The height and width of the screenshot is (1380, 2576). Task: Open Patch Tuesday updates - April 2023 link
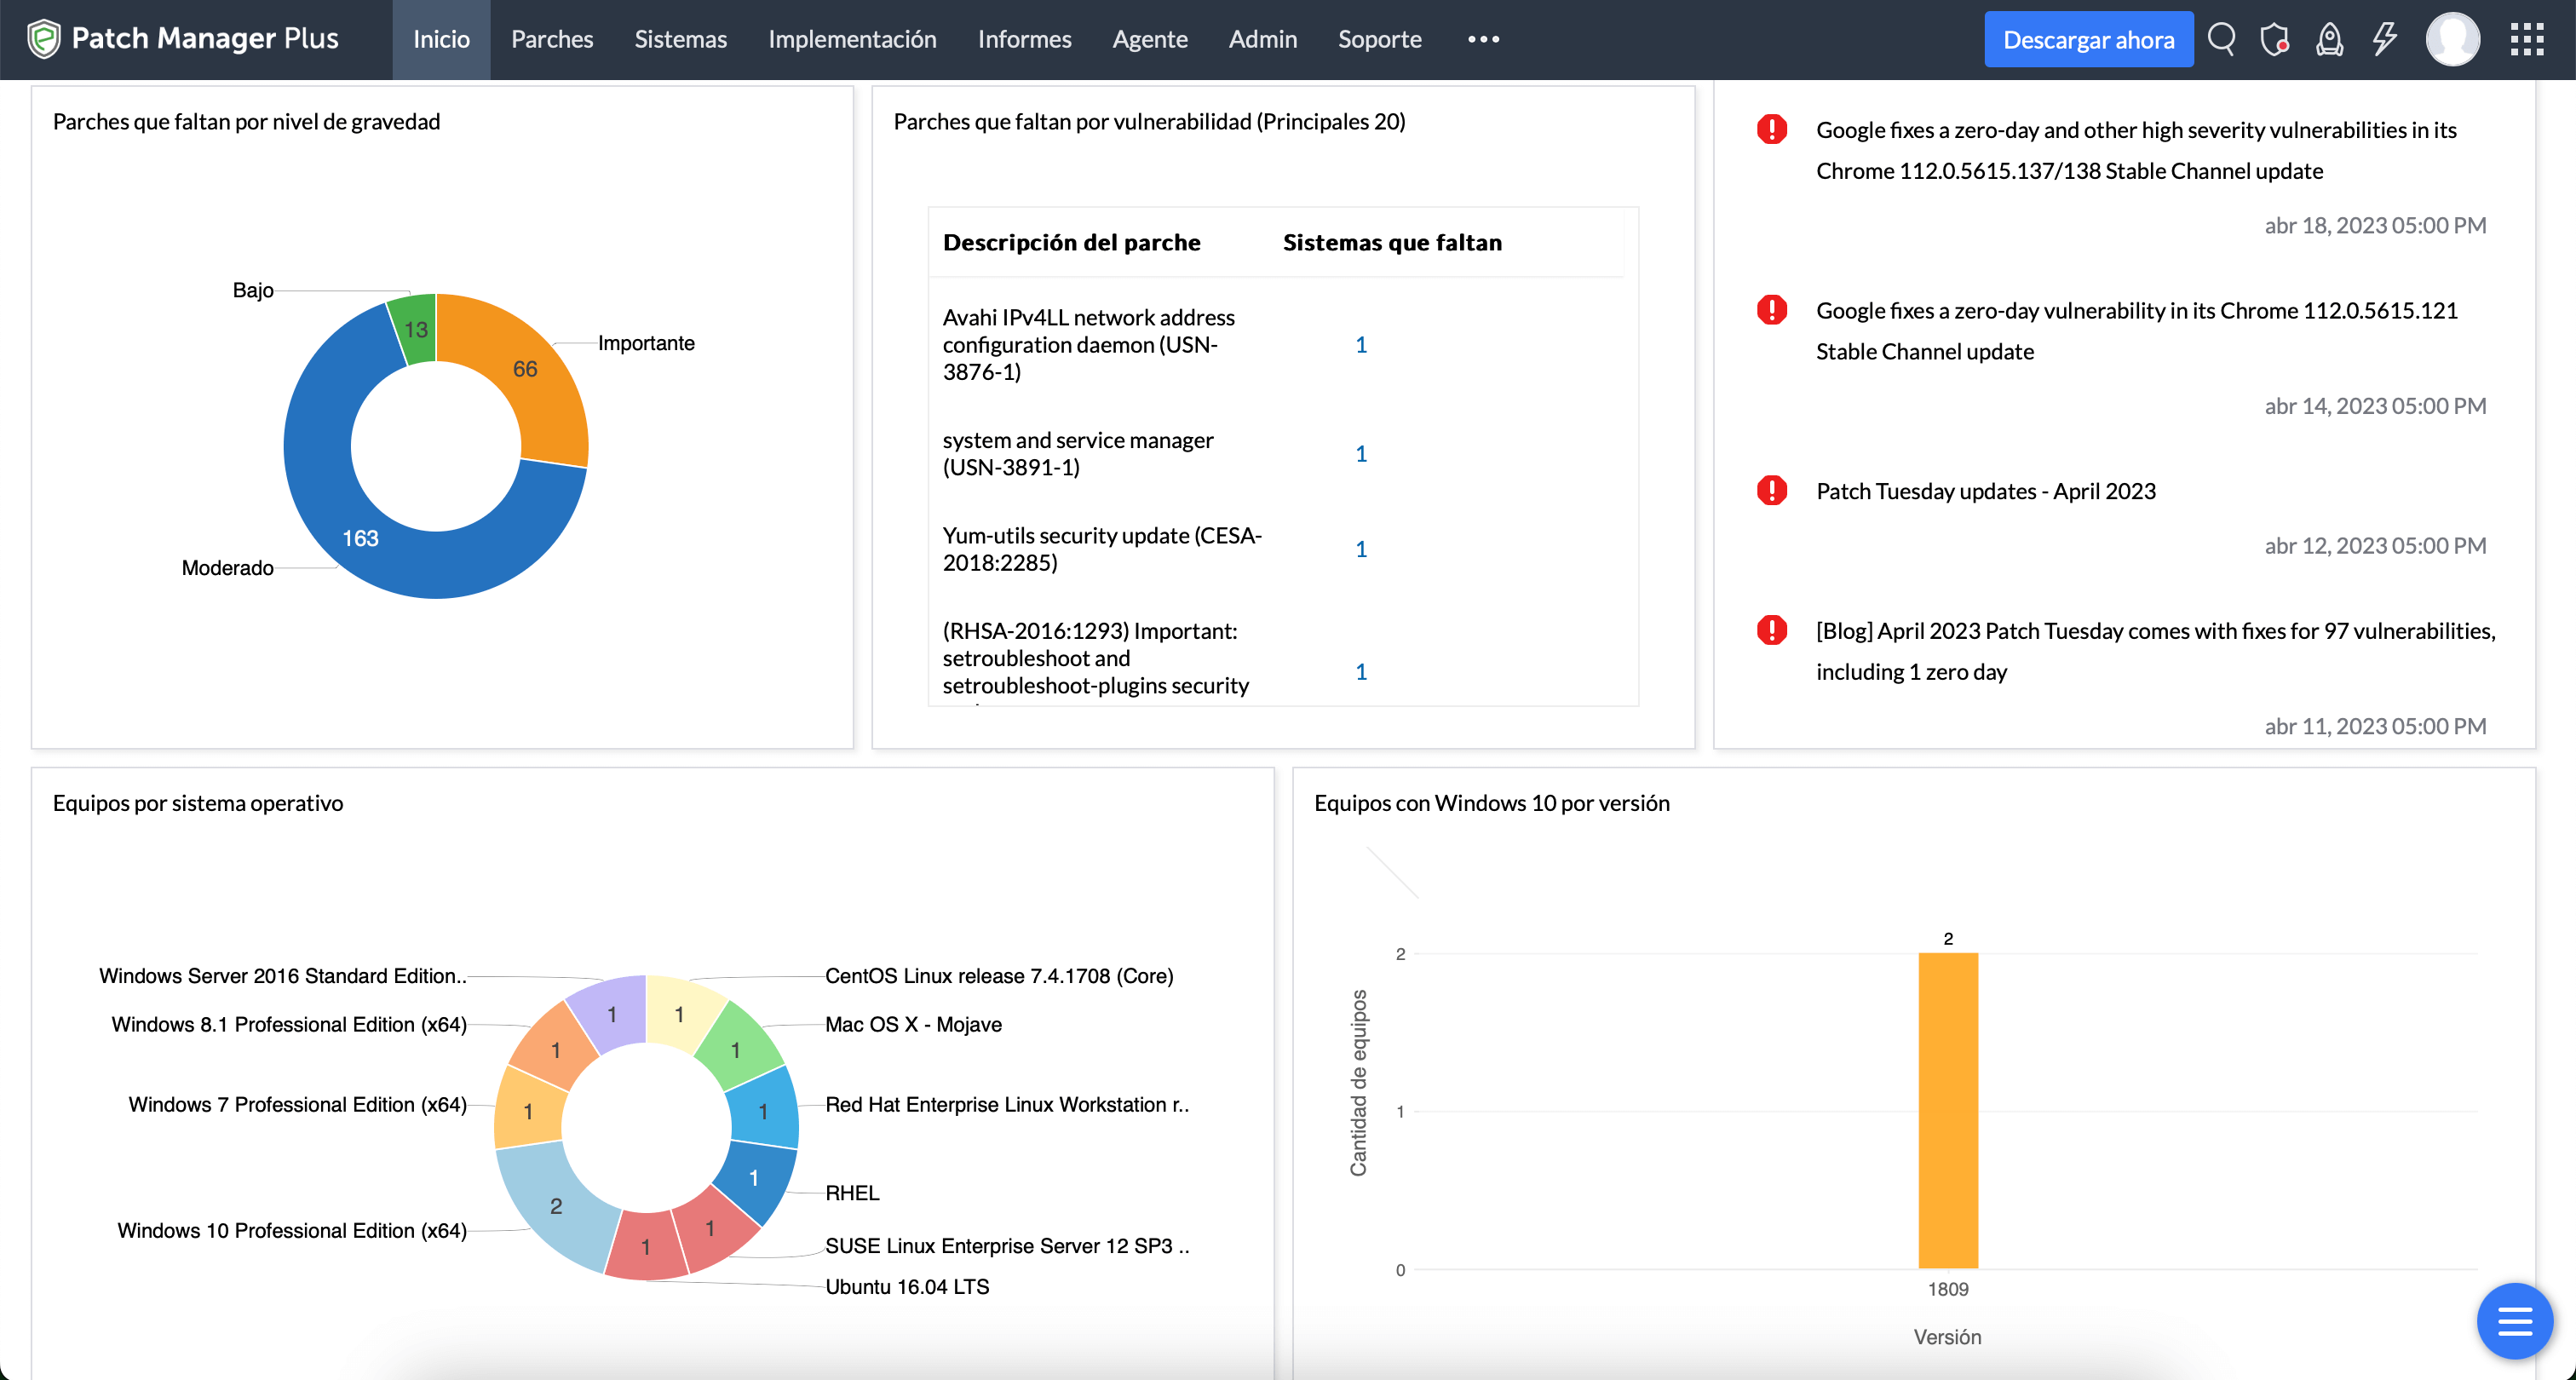click(x=1985, y=491)
